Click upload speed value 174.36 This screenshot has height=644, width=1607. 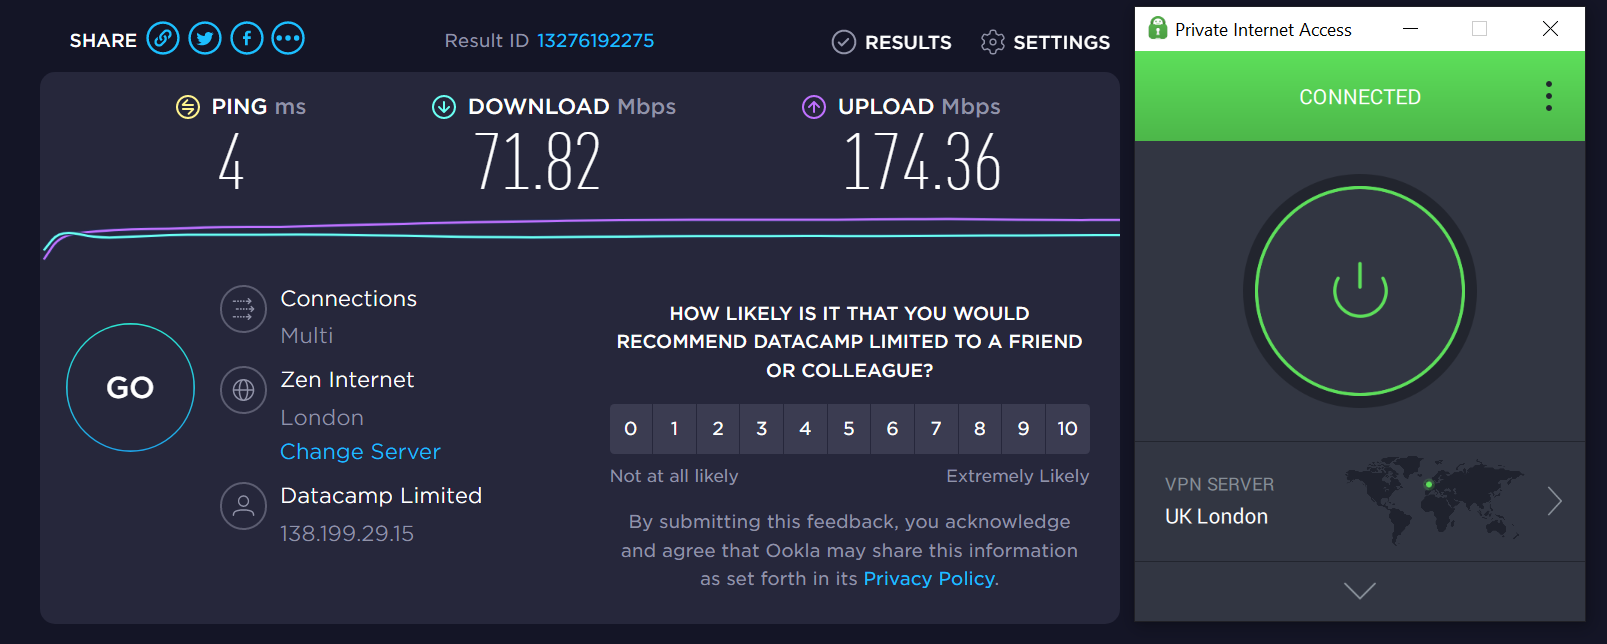click(x=923, y=162)
